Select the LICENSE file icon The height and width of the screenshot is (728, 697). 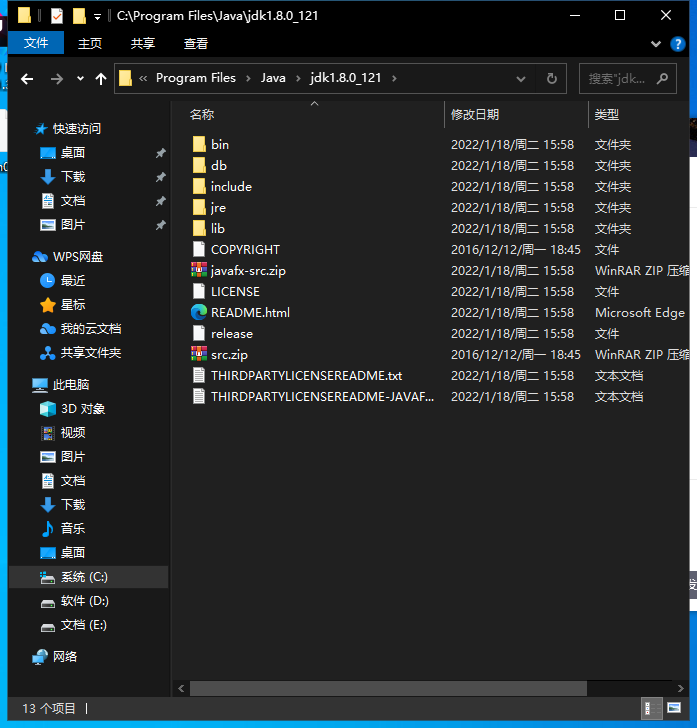pyautogui.click(x=199, y=291)
